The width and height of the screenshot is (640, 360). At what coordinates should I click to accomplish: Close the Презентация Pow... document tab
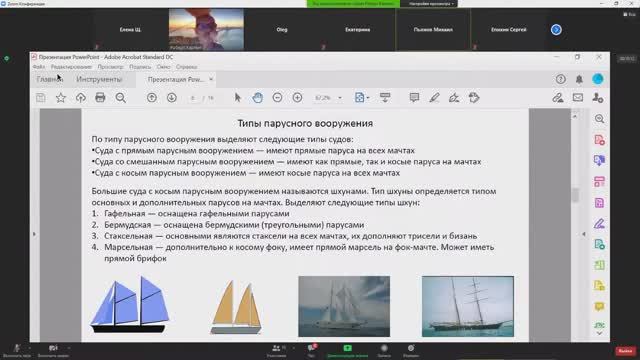tap(211, 79)
